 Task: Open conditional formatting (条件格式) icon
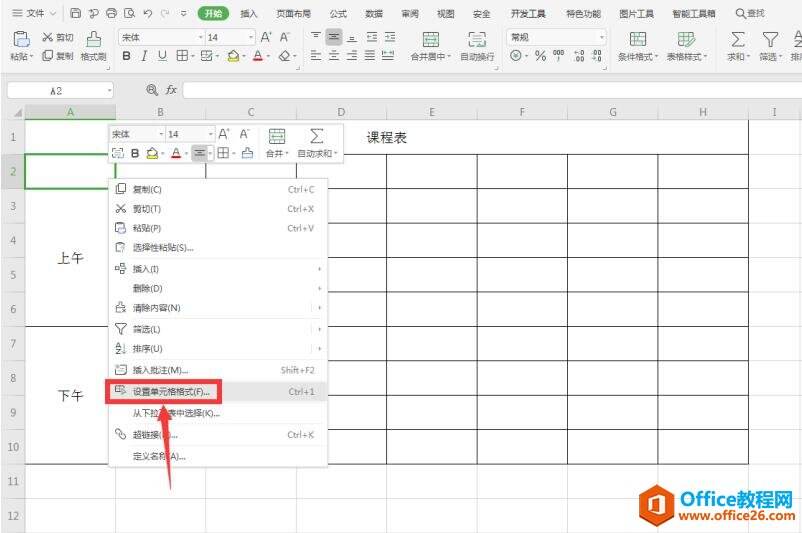click(x=637, y=40)
